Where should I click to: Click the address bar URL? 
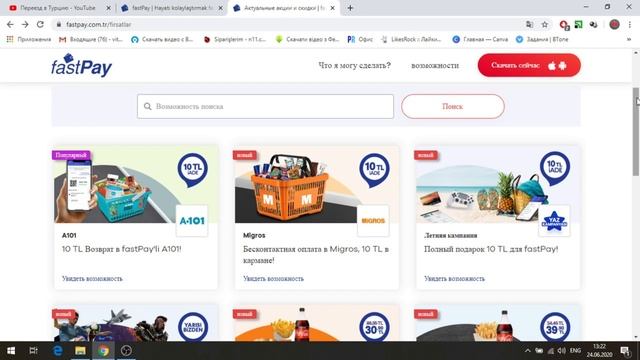[99, 24]
